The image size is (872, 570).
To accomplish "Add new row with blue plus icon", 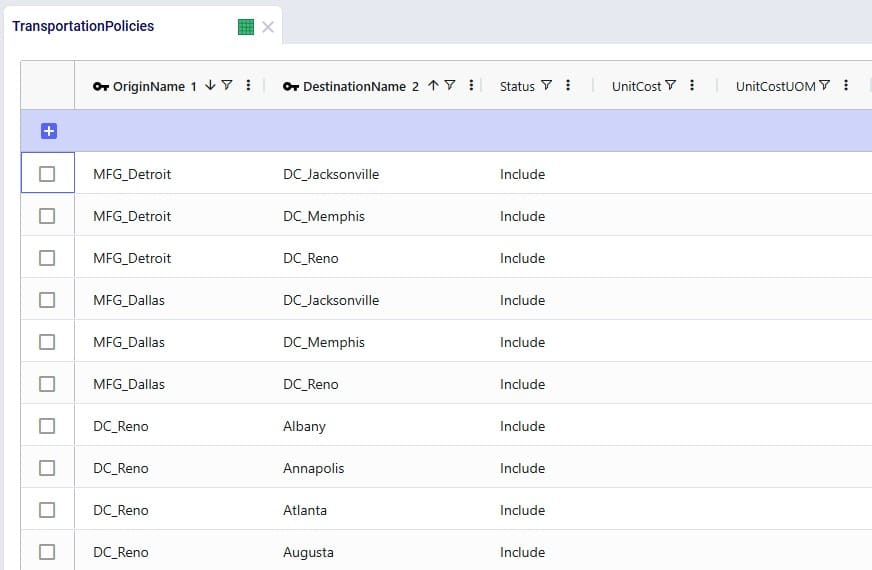I will (49, 131).
